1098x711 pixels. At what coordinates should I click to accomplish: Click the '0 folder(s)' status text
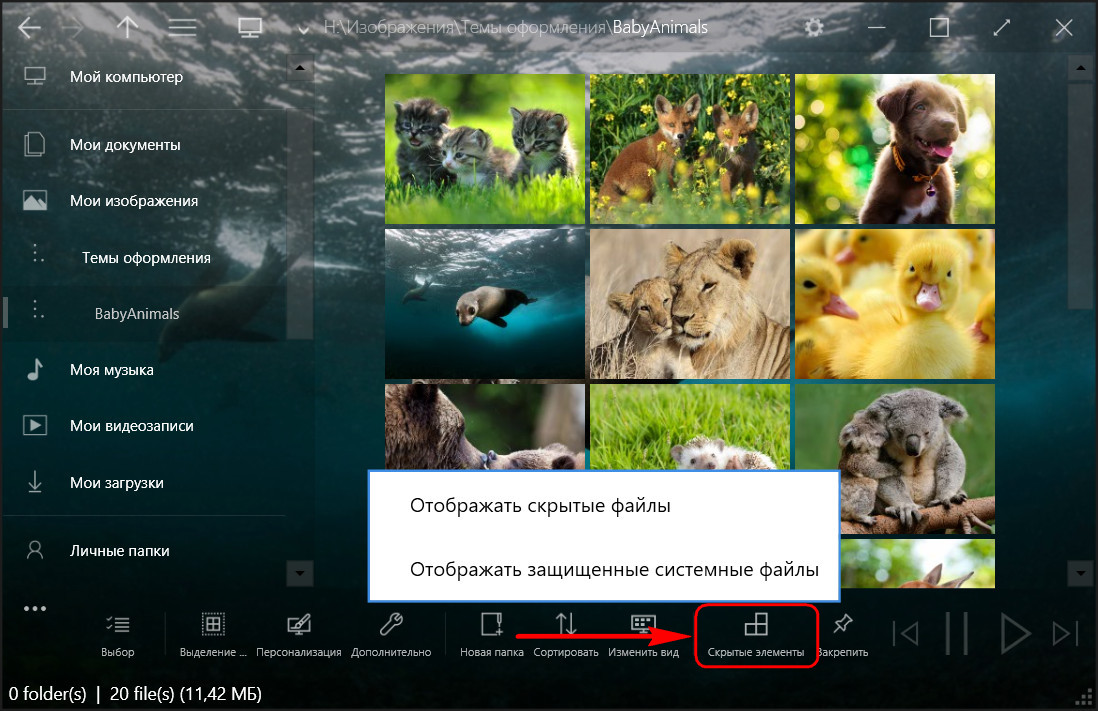tap(48, 693)
